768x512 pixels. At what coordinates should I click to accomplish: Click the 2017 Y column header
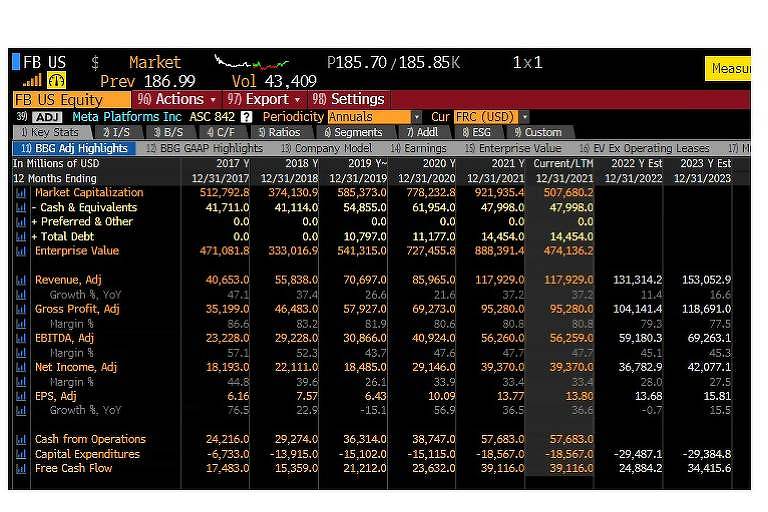(x=233, y=163)
